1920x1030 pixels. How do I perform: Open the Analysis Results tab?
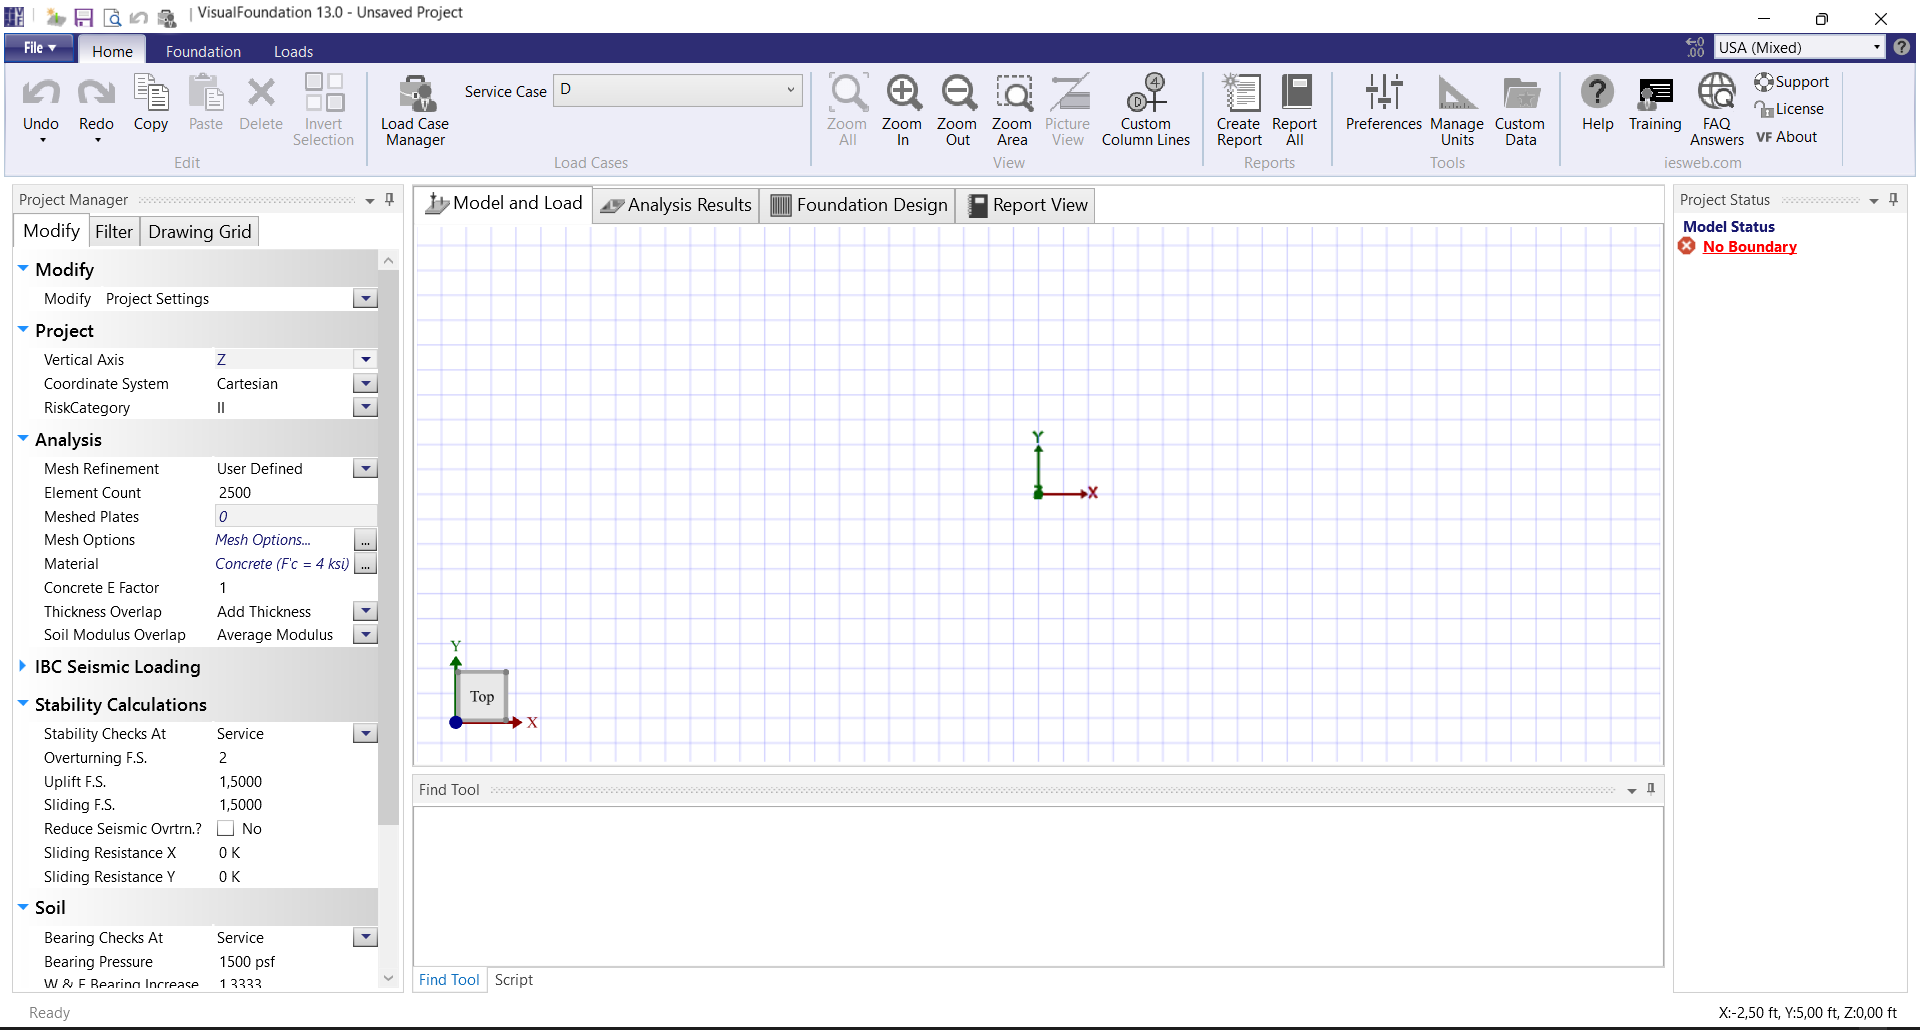pos(676,205)
